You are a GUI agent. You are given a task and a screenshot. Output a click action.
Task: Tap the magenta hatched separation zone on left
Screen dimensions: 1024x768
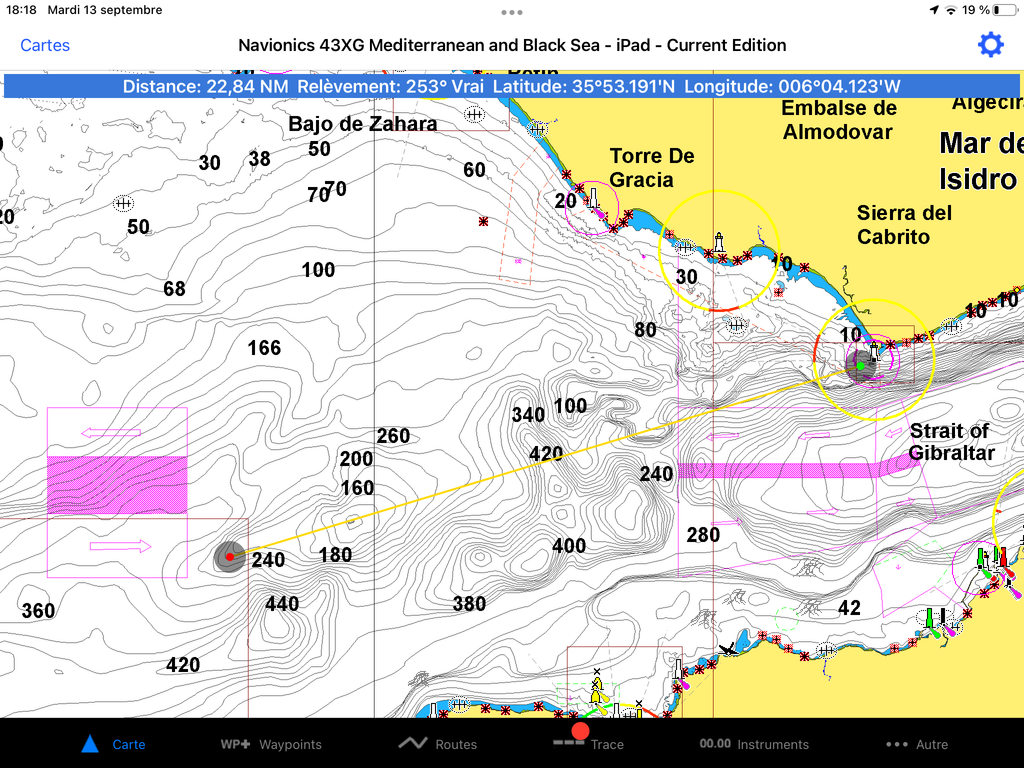coord(118,485)
